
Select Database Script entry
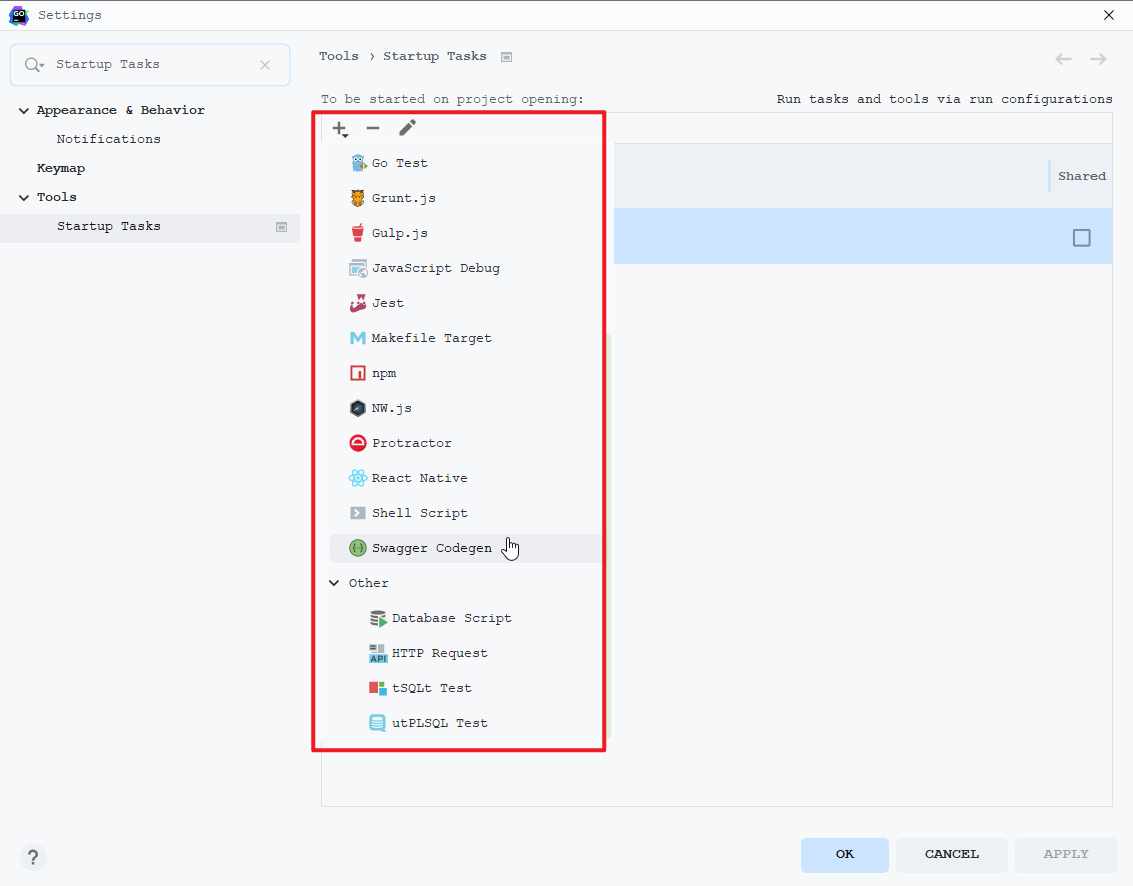tap(465, 619)
